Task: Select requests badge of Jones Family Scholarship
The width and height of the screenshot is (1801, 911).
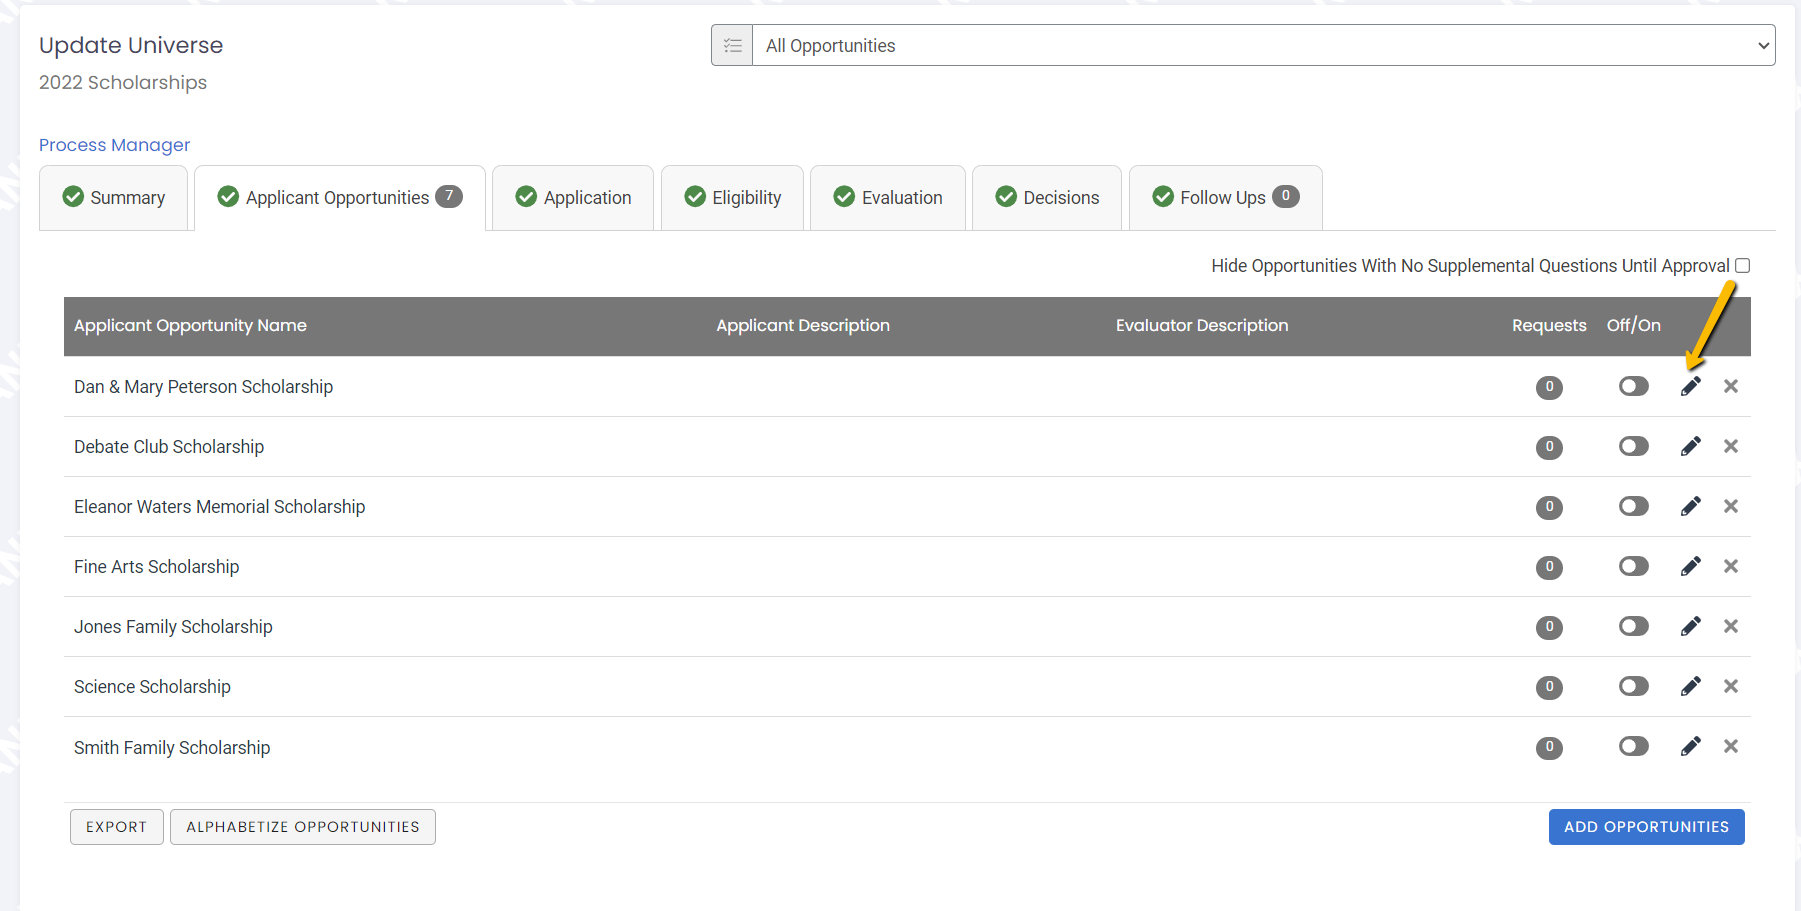Action: point(1549,627)
